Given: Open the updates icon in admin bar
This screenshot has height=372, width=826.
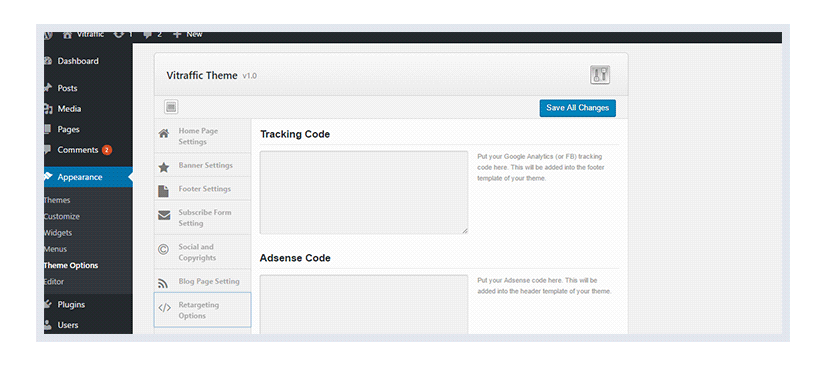Looking at the screenshot, I should [119, 35].
